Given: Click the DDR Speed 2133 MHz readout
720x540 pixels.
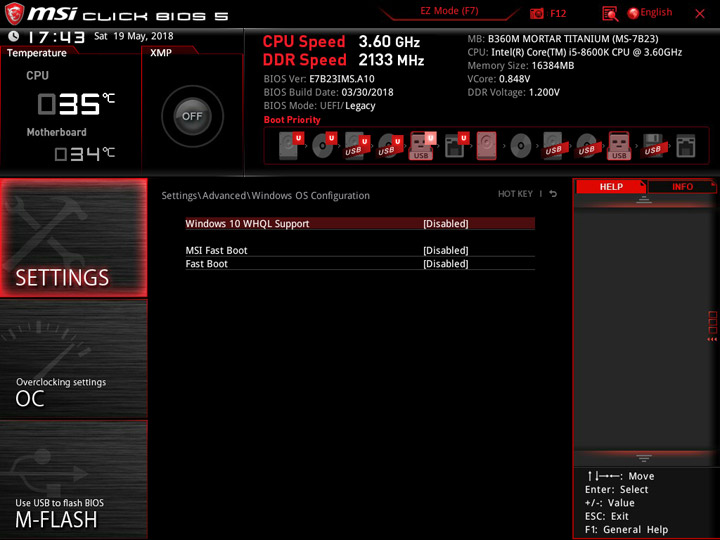Looking at the screenshot, I should [x=343, y=60].
